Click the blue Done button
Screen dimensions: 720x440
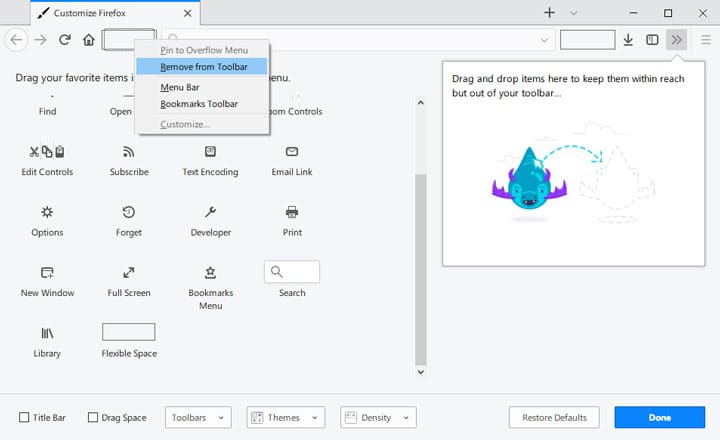[660, 417]
